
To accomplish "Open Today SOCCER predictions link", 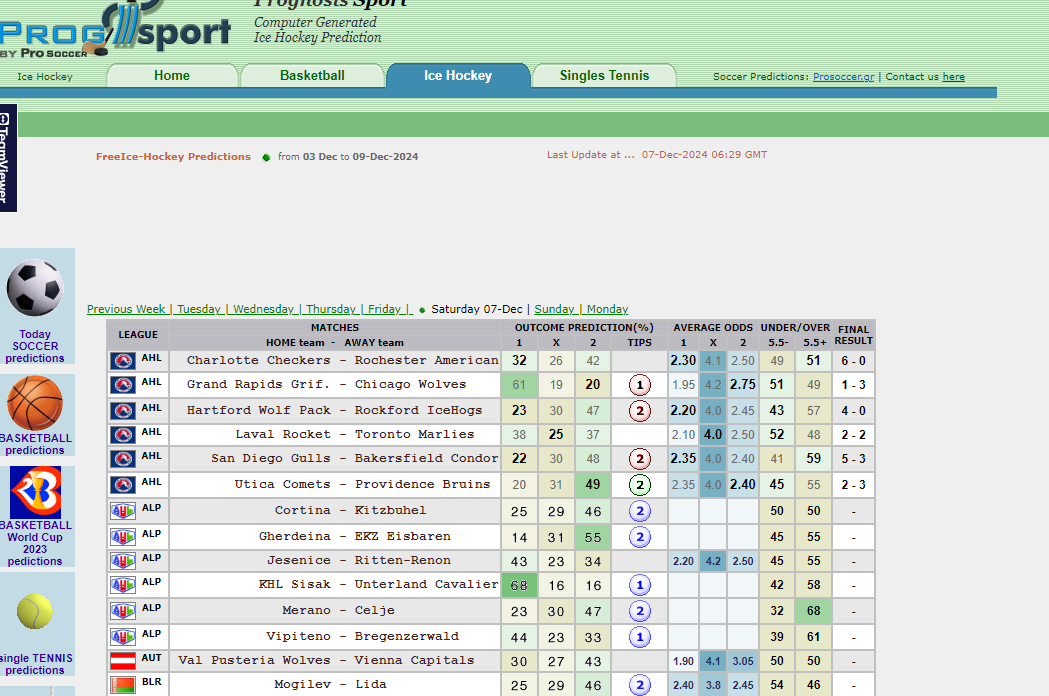I will (35, 346).
